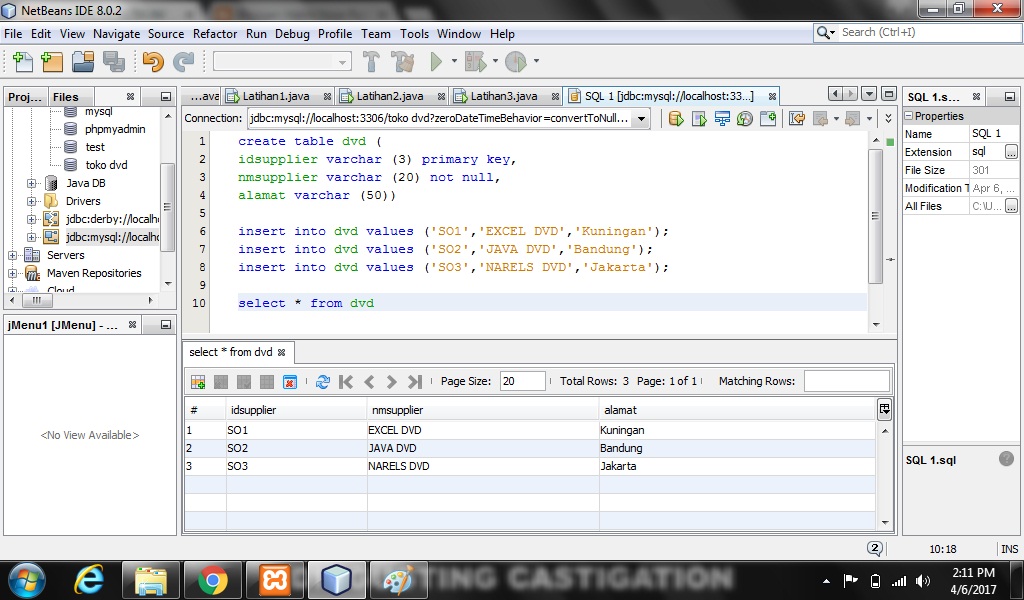Expand the jdbc:derby connection node

(x=31, y=219)
